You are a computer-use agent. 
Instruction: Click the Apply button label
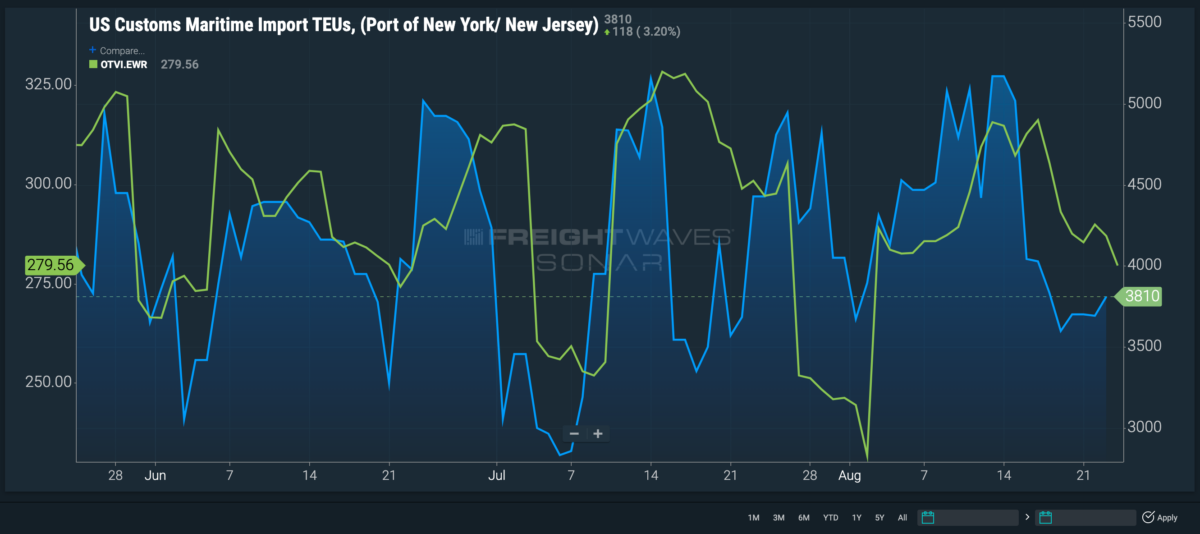click(1167, 517)
